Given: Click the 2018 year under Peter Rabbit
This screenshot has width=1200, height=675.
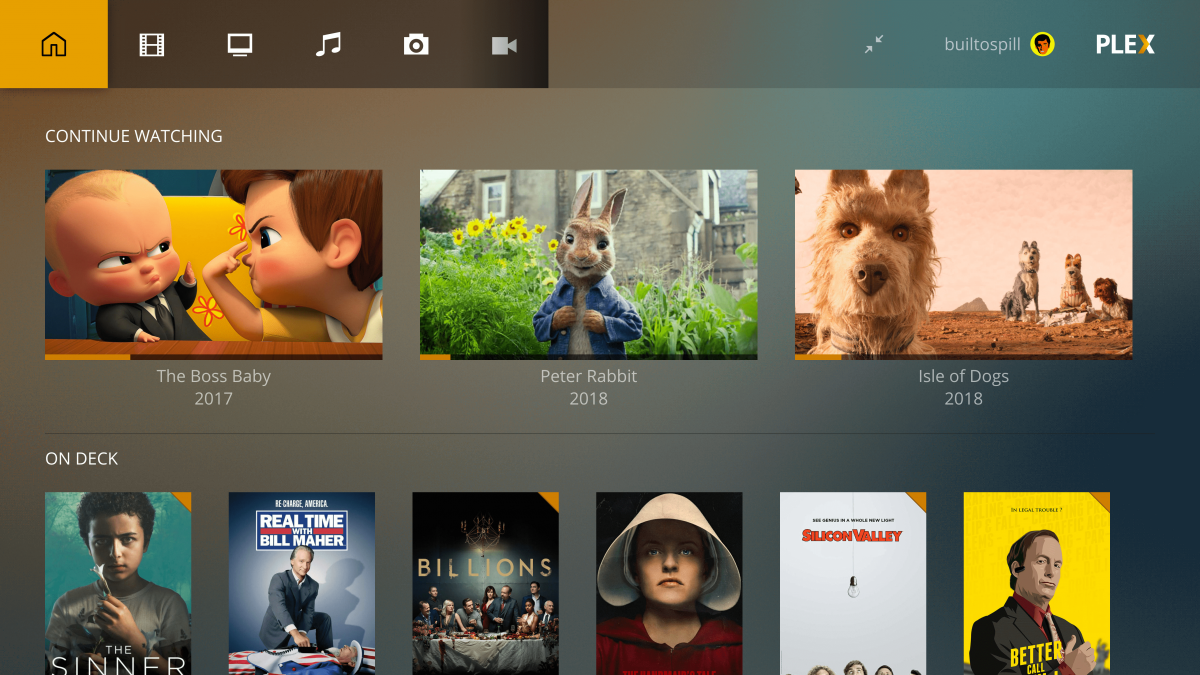Looking at the screenshot, I should click(589, 399).
